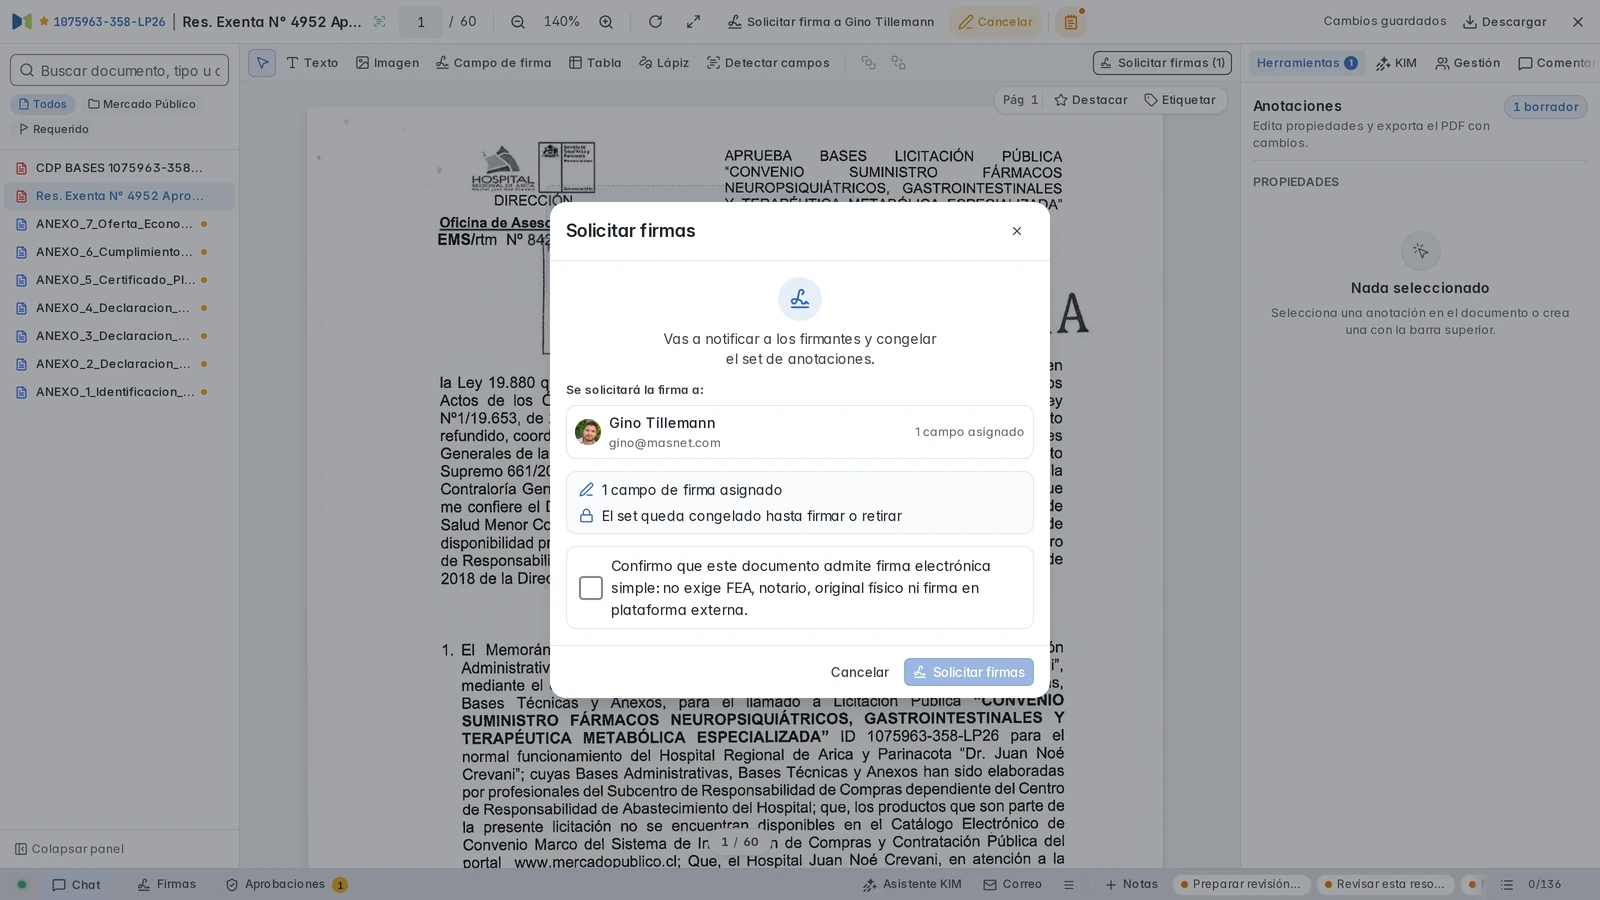1600x900 pixels.
Task: Click the Solicitar firmas (1) toolbar button
Action: click(x=1162, y=63)
